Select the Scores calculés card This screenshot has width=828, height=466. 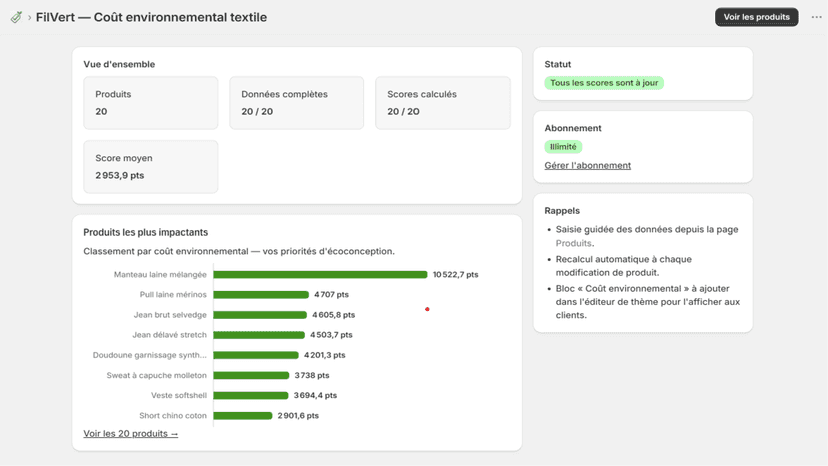click(x=443, y=102)
